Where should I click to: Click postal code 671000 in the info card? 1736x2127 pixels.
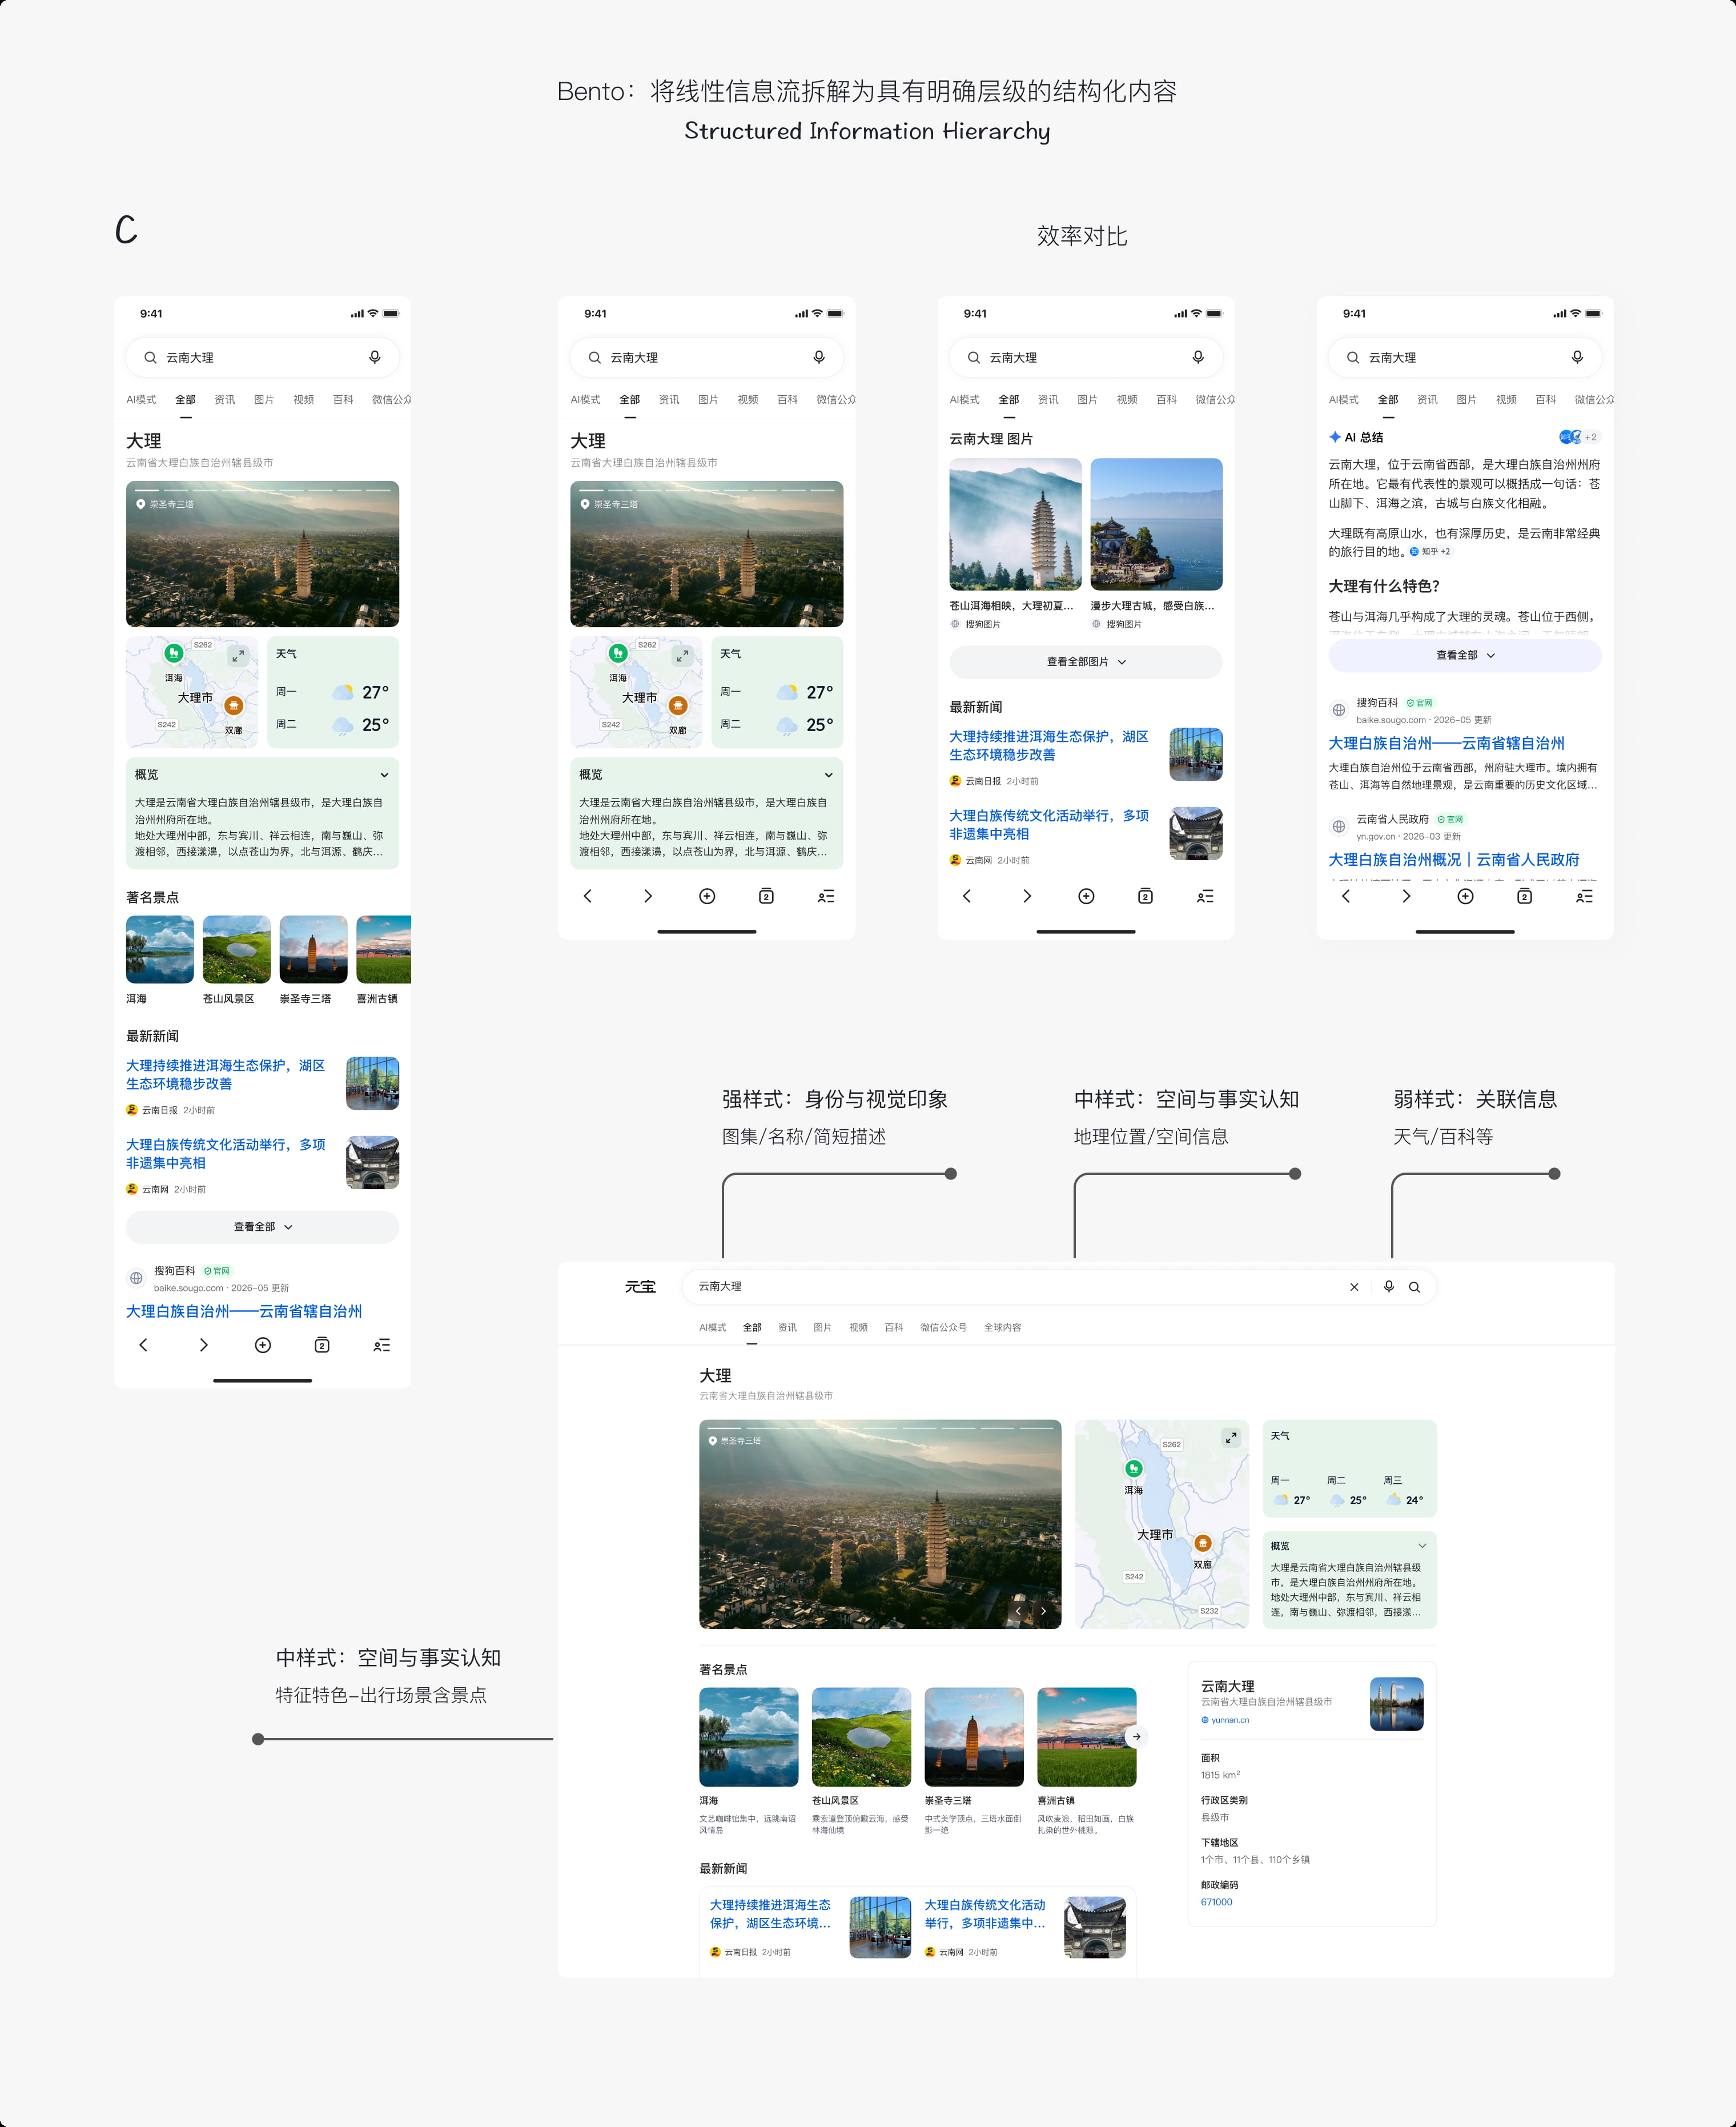tap(1216, 1902)
